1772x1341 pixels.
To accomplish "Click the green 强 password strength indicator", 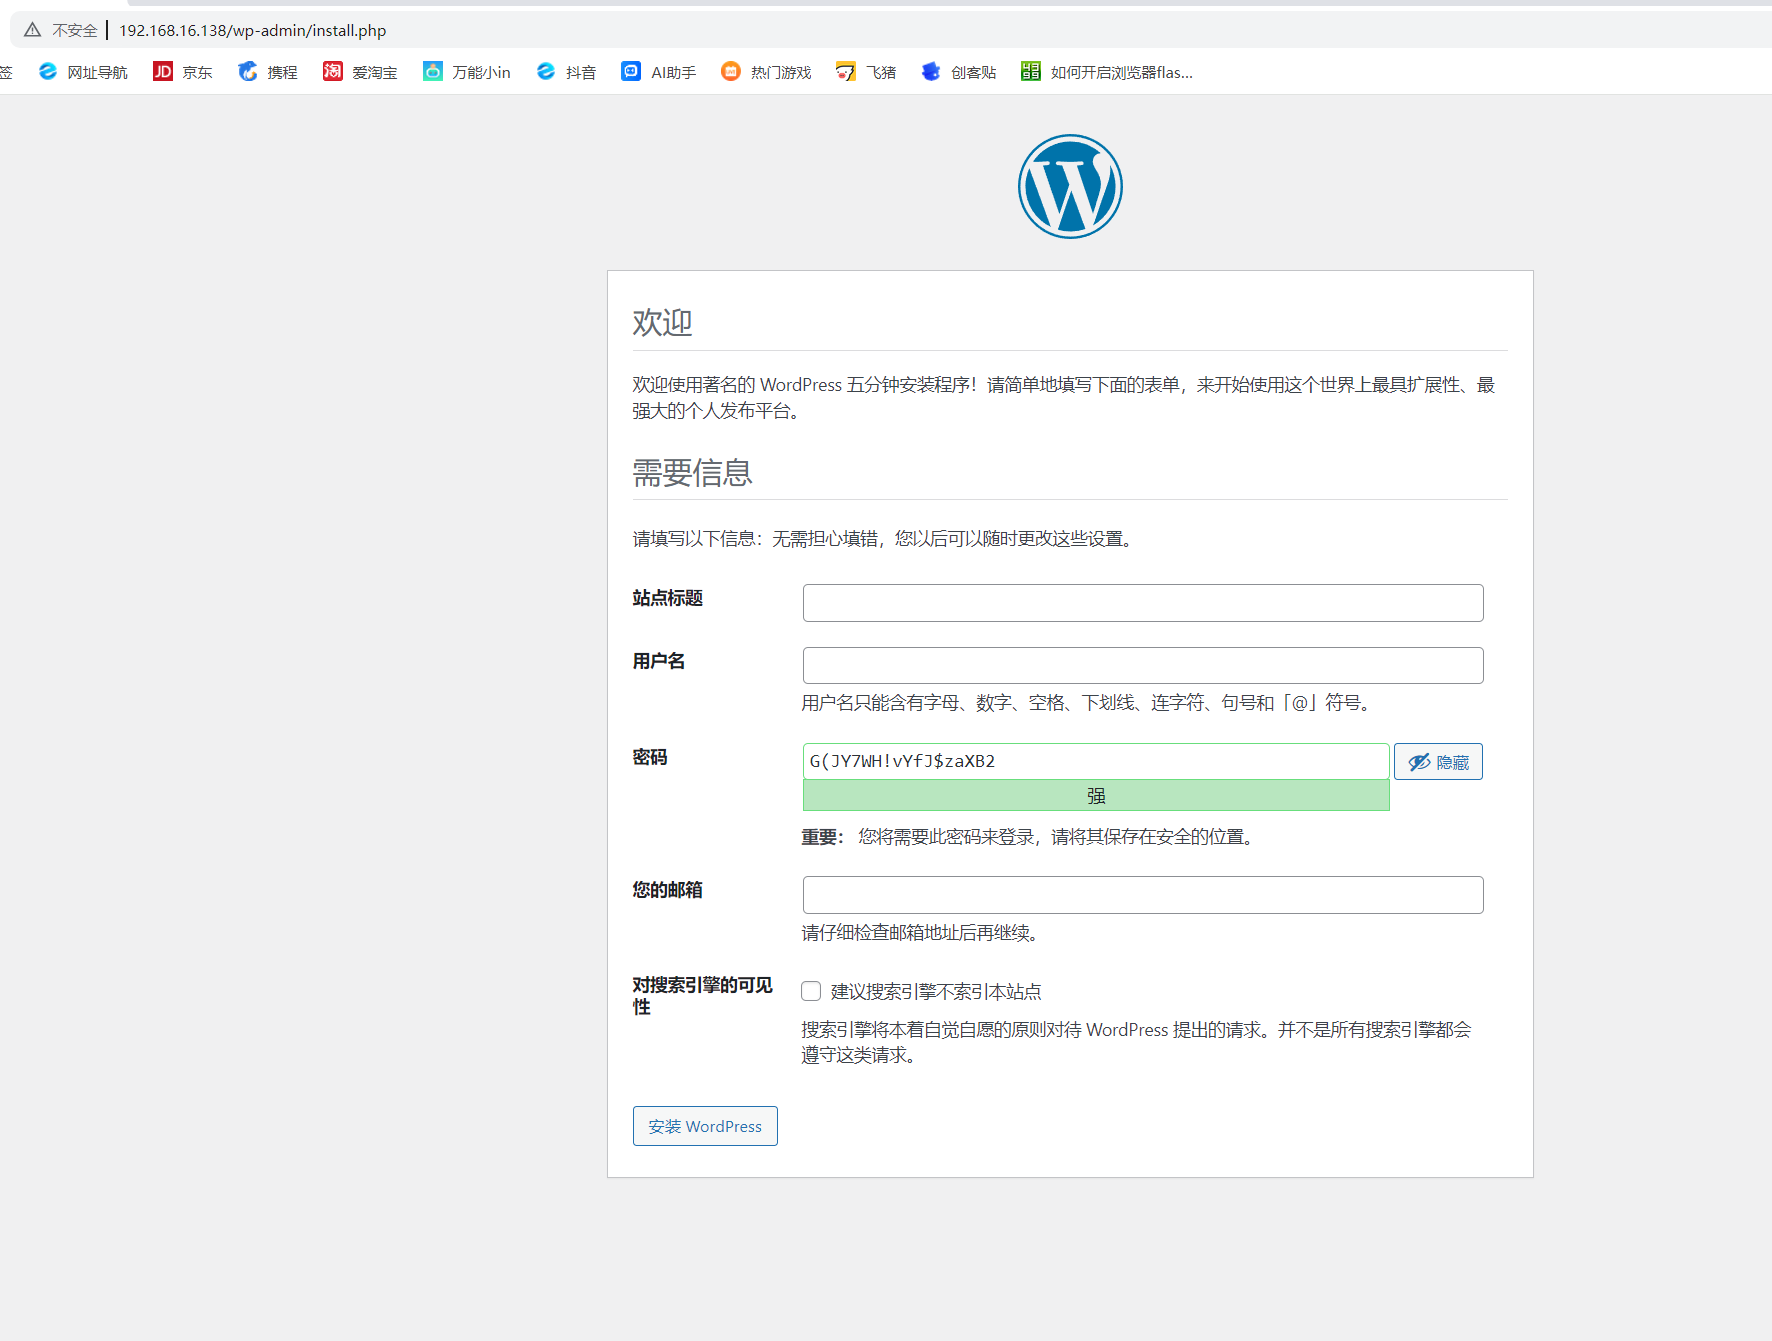I will 1096,795.
